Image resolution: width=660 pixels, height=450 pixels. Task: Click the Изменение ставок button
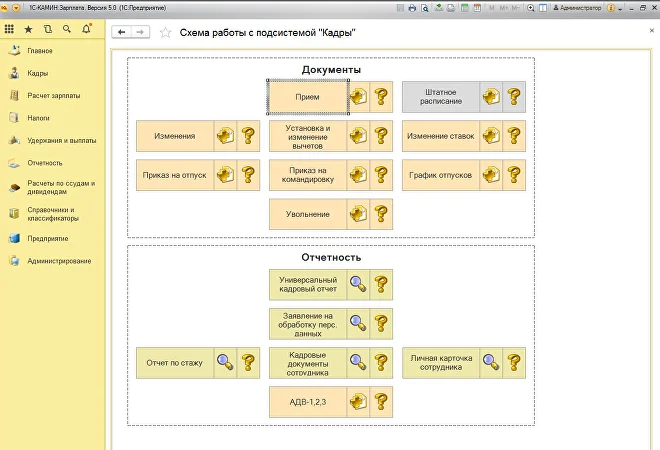pos(440,136)
